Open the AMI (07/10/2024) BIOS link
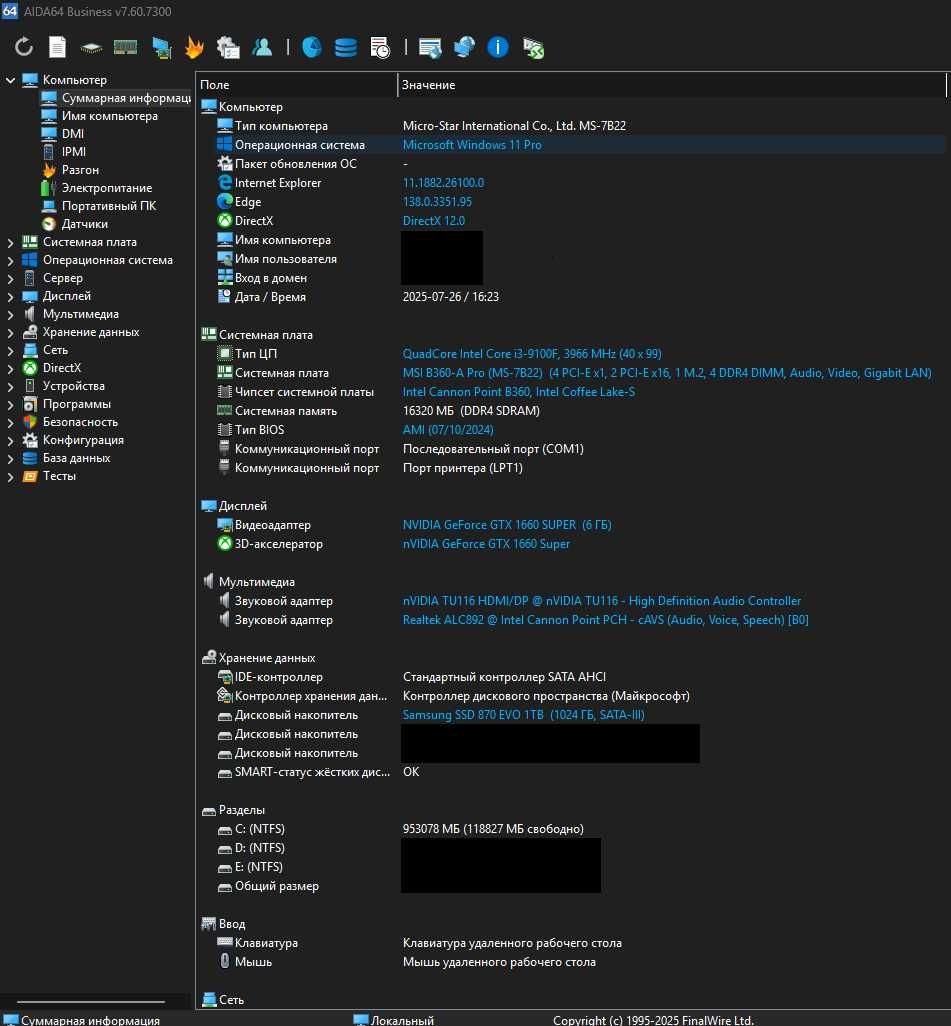Image resolution: width=951 pixels, height=1026 pixels. pyautogui.click(x=448, y=429)
